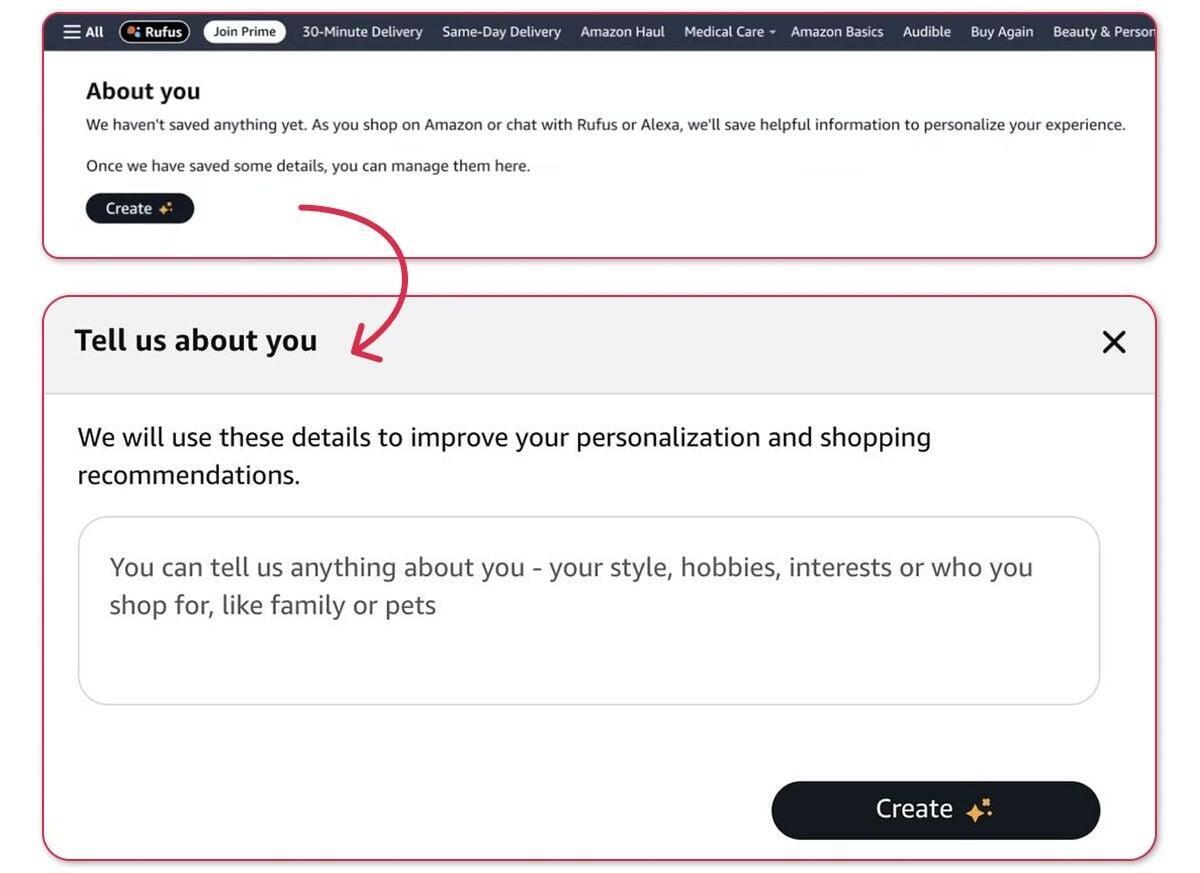Image resolution: width=1200 pixels, height=873 pixels.
Task: Open Same-Day Delivery
Action: (501, 31)
